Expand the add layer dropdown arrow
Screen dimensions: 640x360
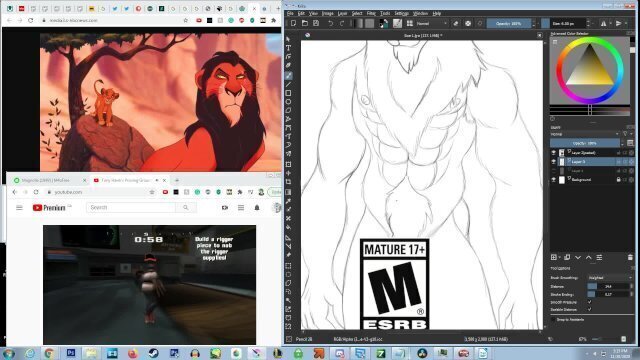pyautogui.click(x=560, y=258)
